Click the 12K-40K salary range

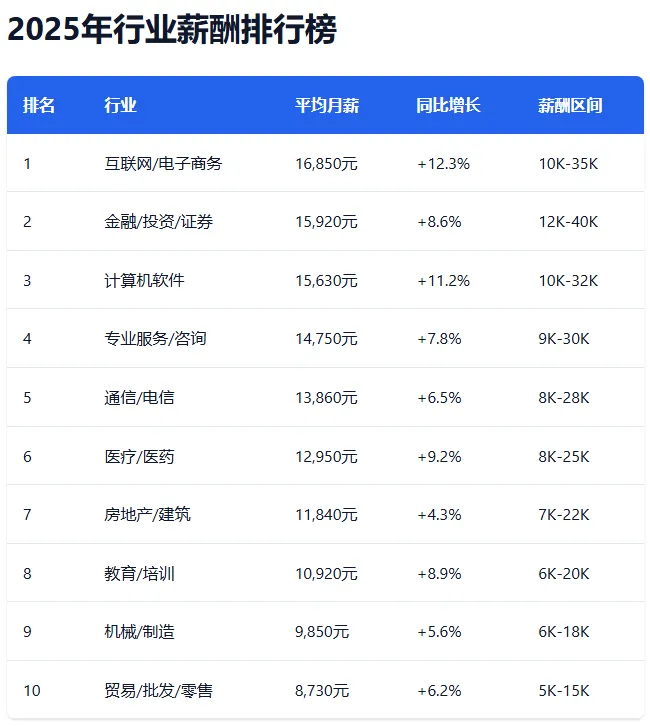click(568, 222)
